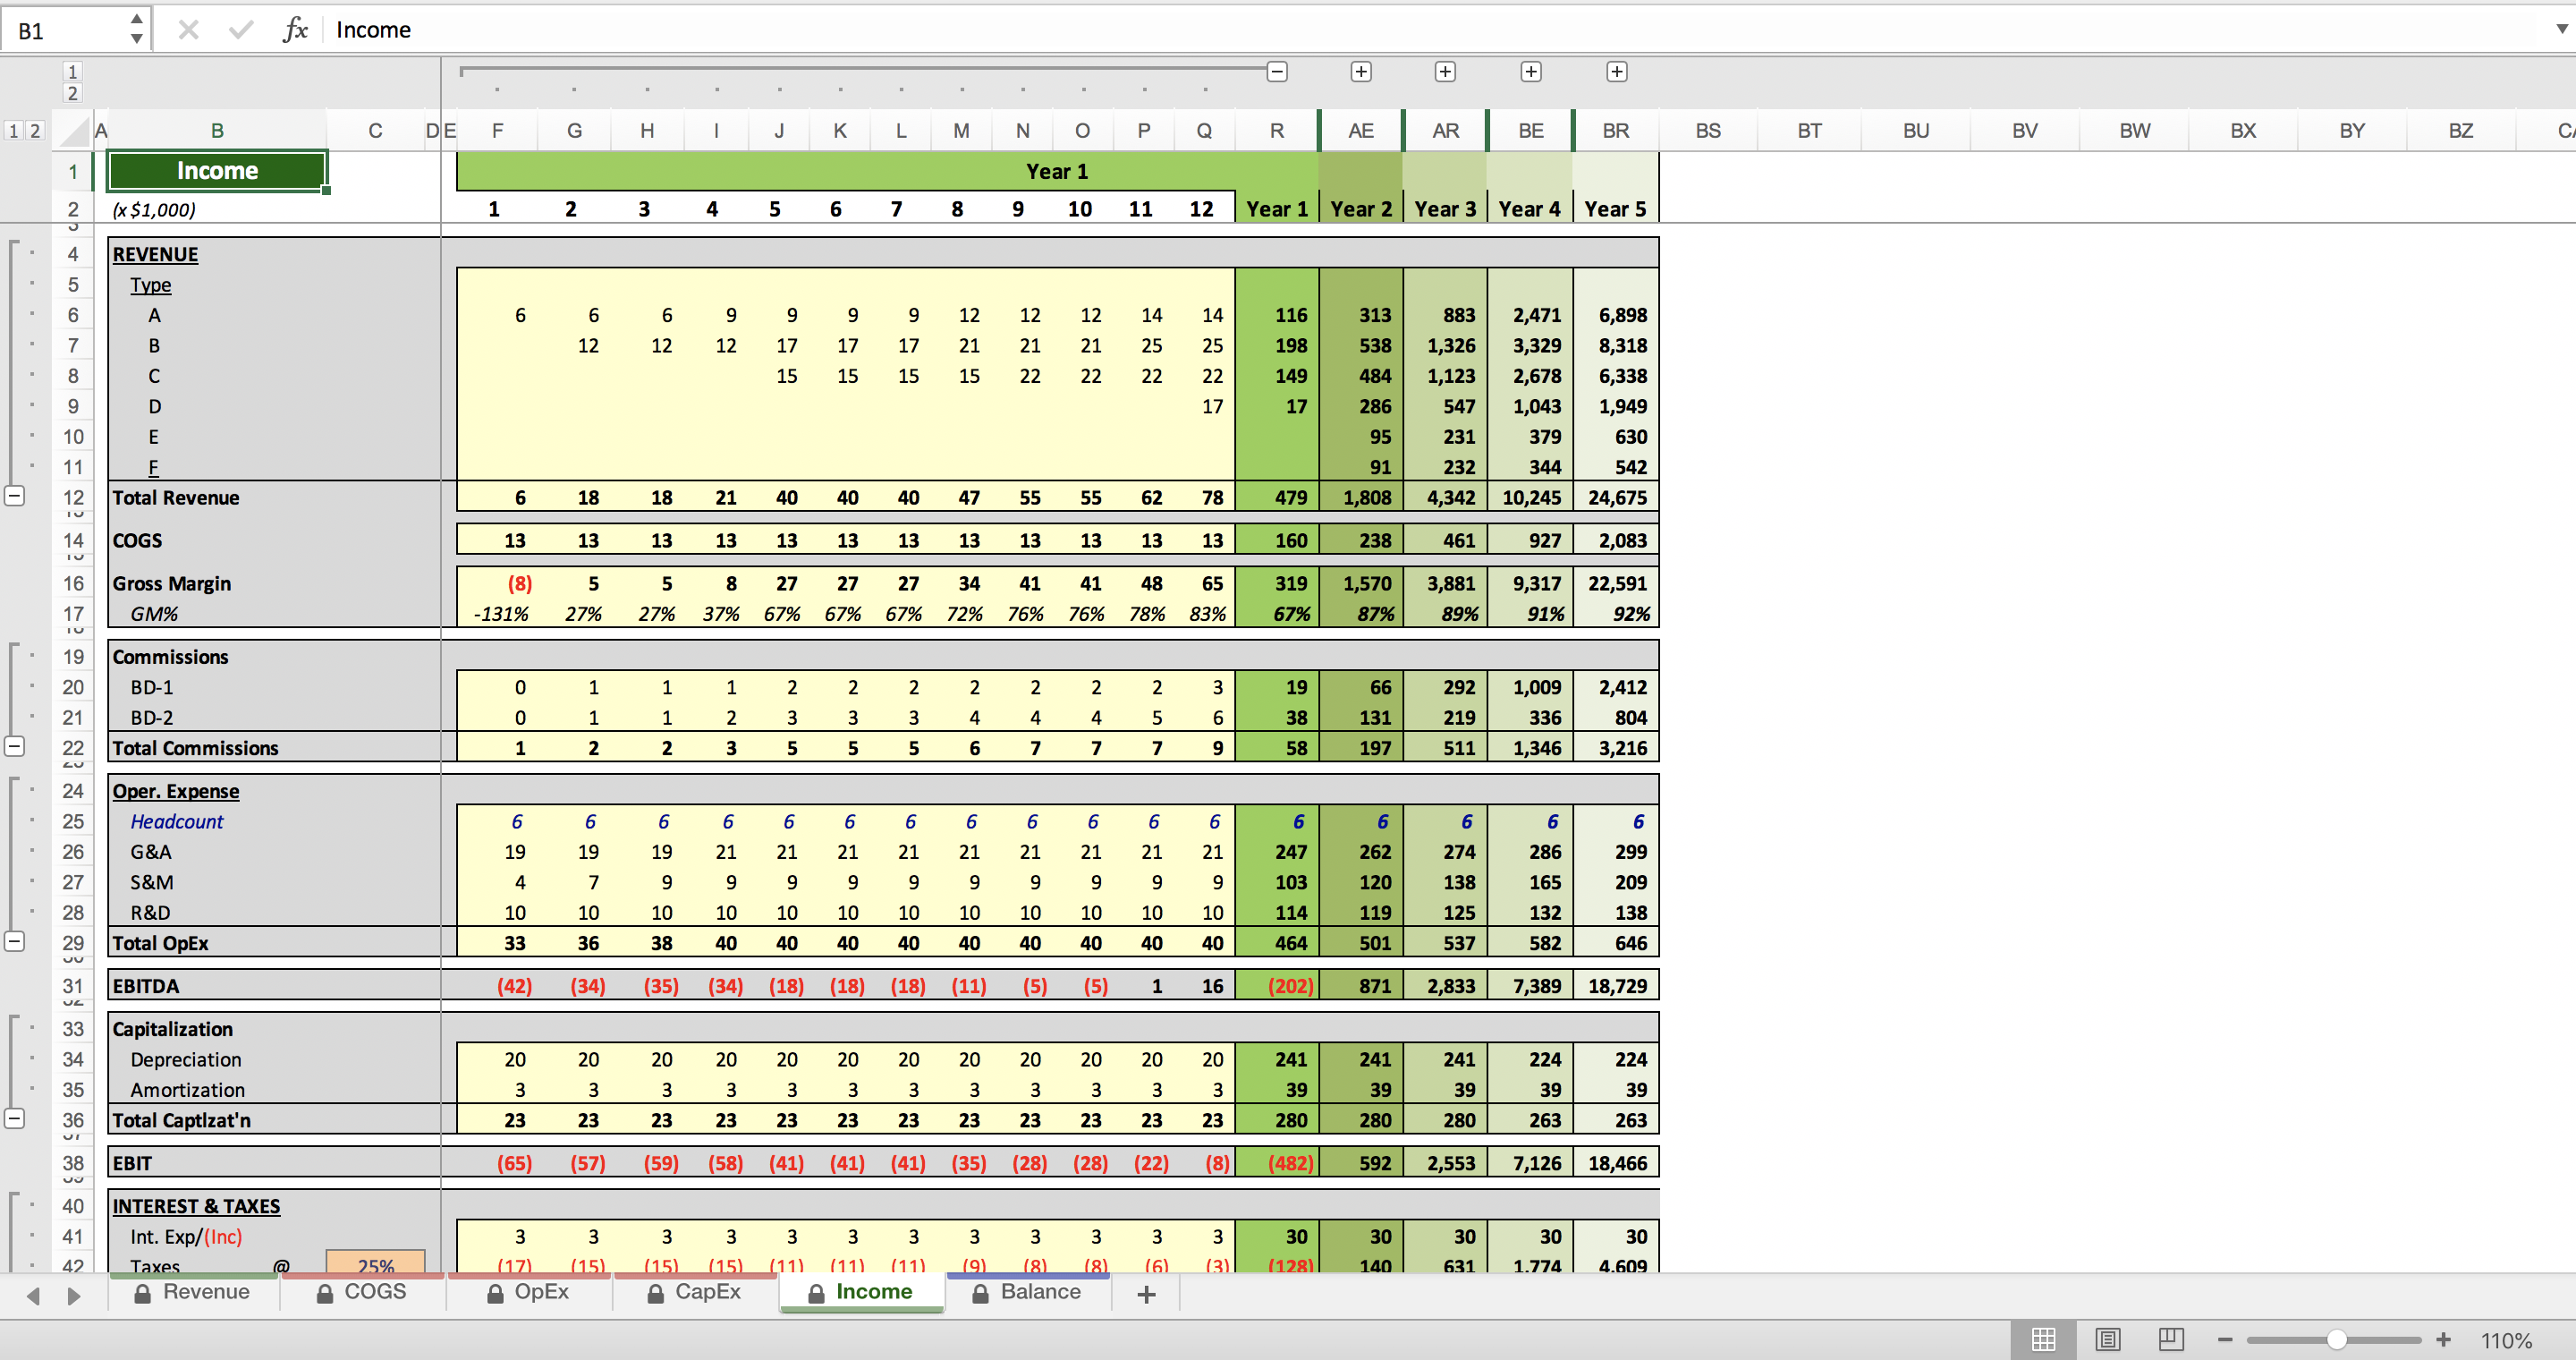Click the zoom in plus button
This screenshot has height=1360, width=2576.
pos(2443,1340)
